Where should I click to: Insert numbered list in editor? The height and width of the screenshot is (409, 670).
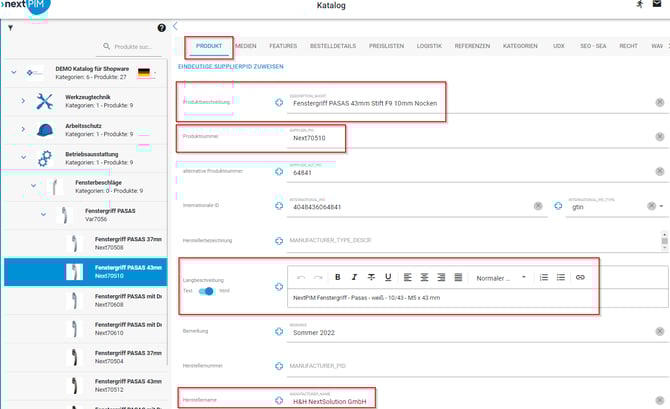544,277
